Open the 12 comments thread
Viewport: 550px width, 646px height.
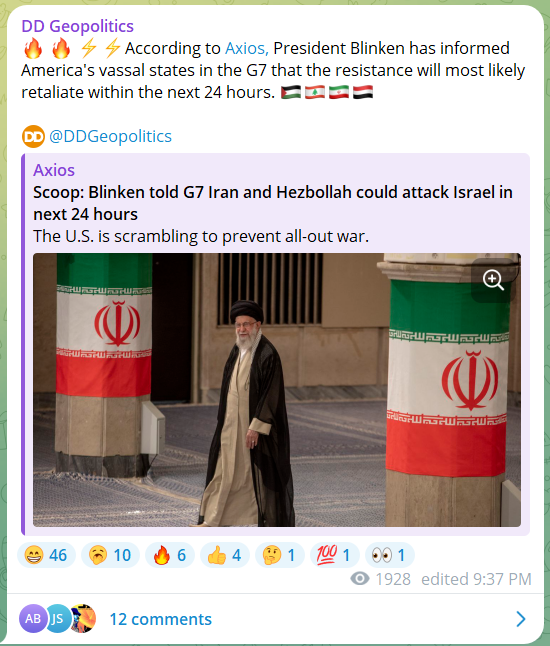click(x=161, y=619)
